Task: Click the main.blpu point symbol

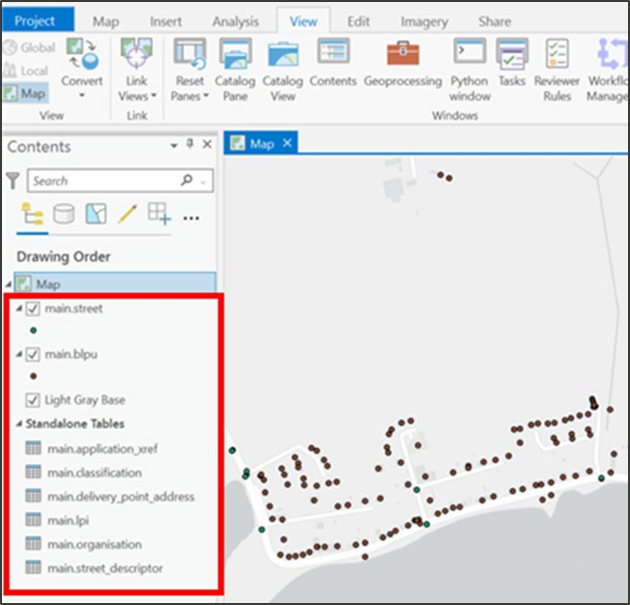Action: point(33,376)
